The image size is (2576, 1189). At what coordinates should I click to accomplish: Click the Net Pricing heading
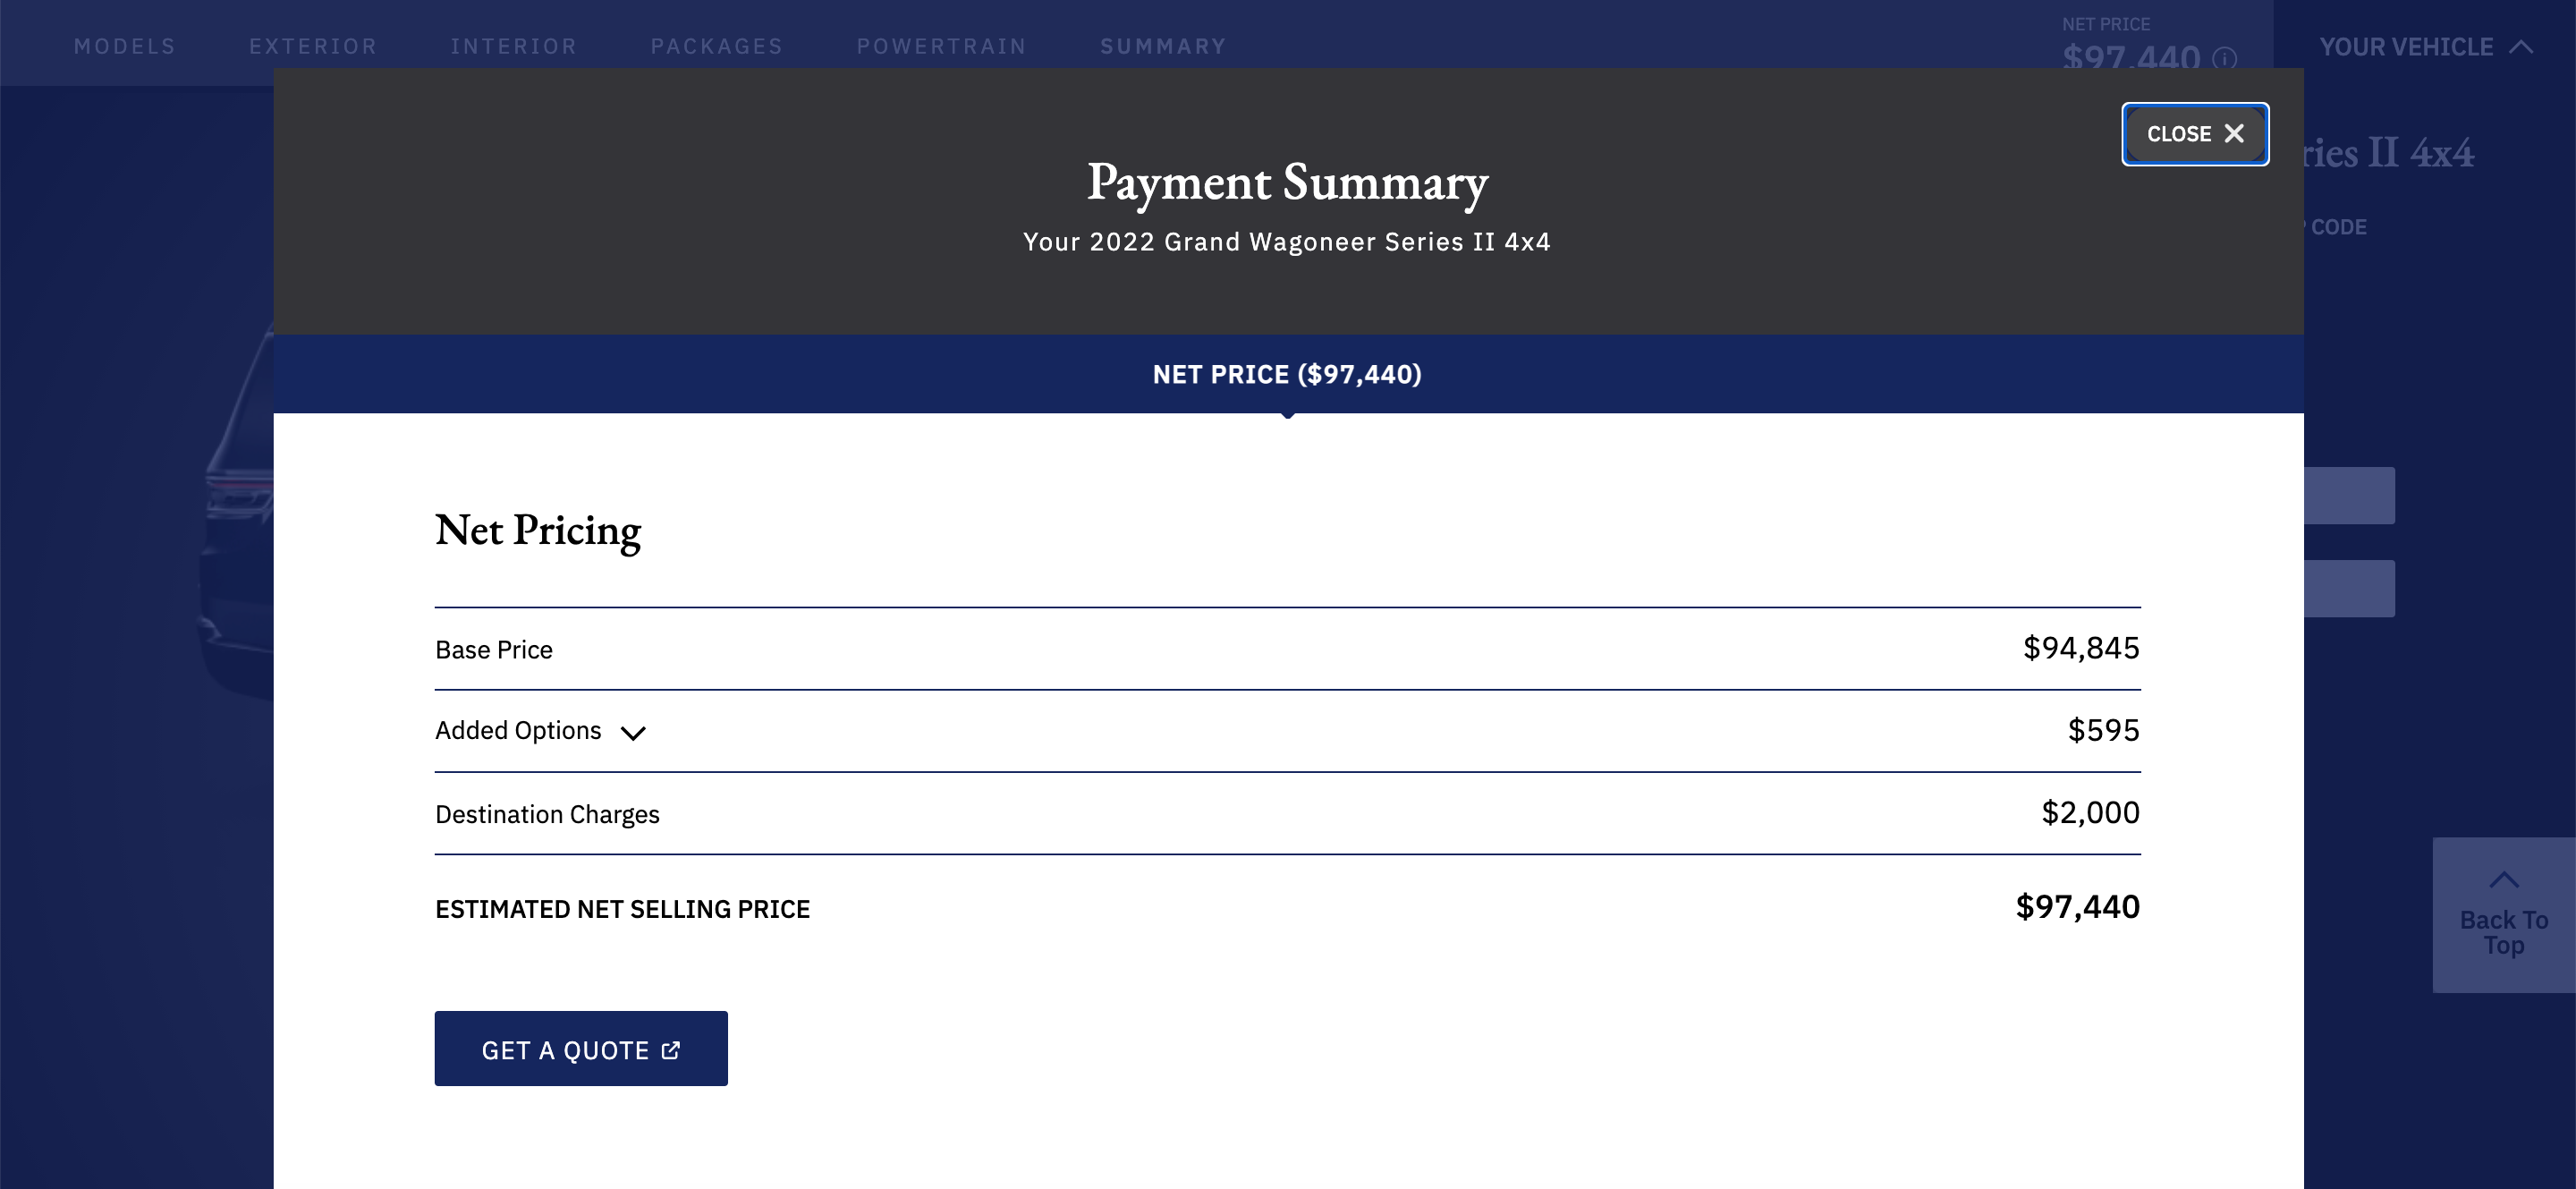(538, 530)
